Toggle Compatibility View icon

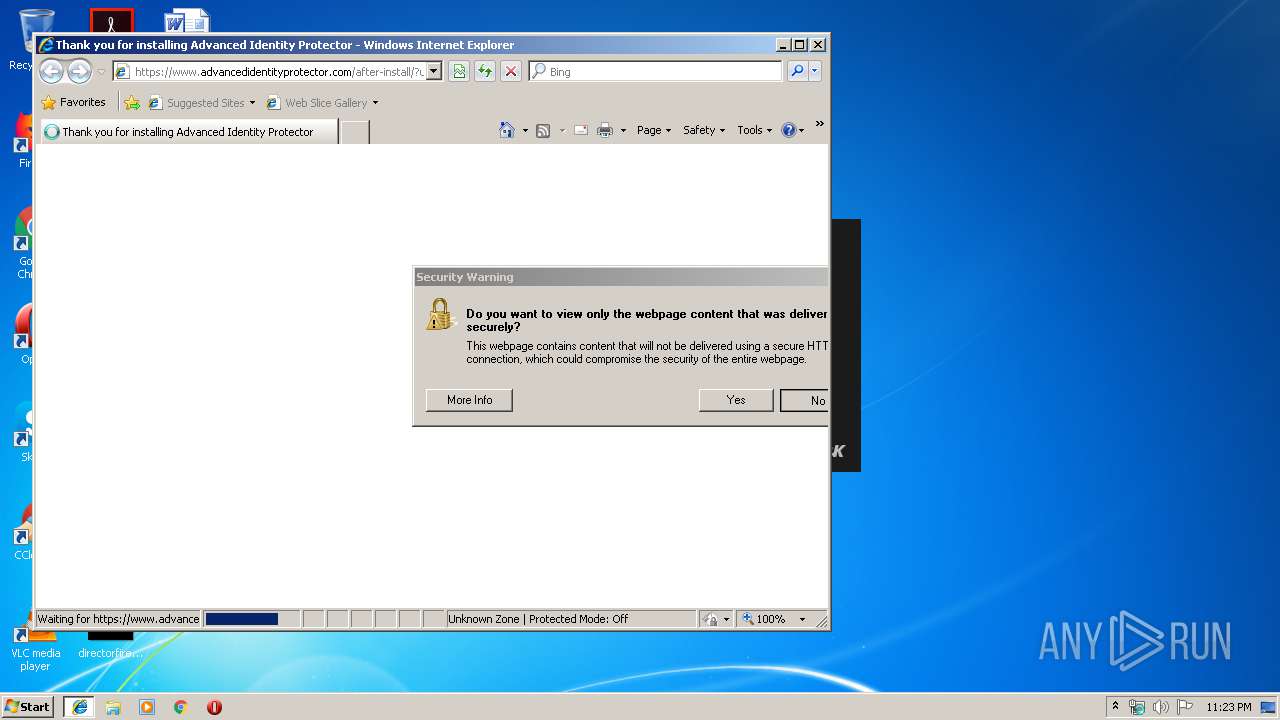pyautogui.click(x=459, y=71)
